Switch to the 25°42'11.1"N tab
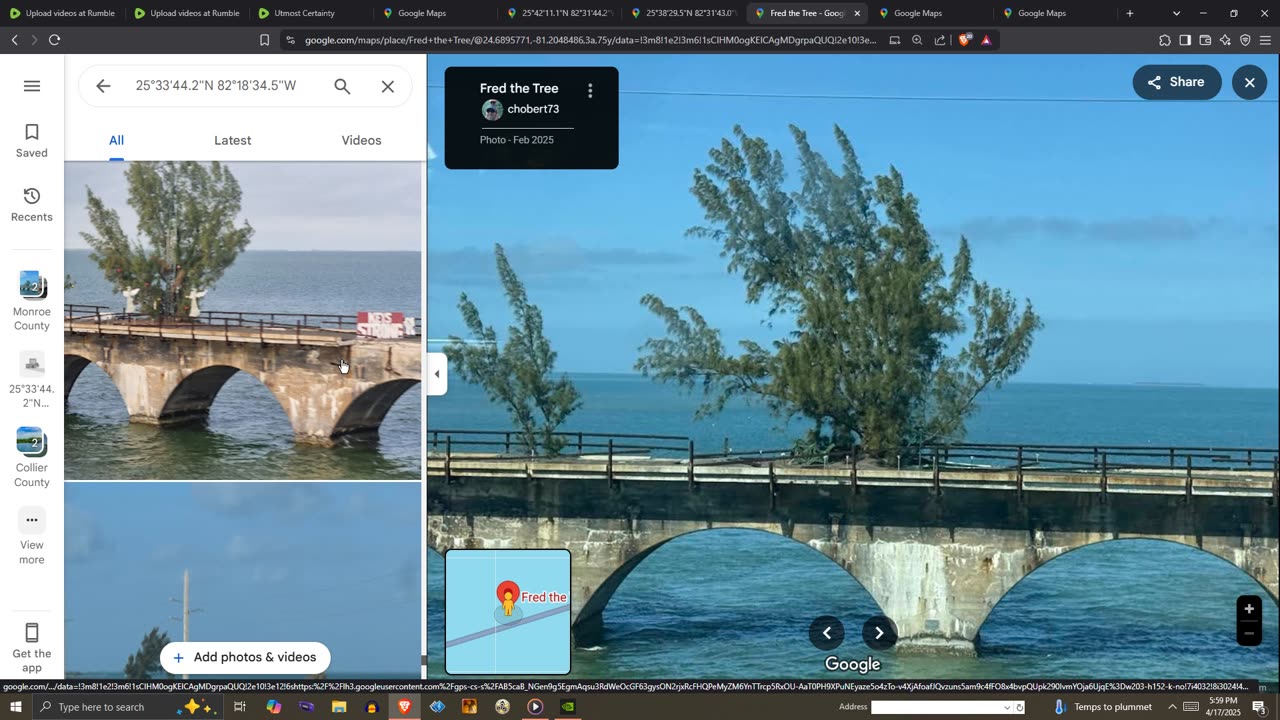 (558, 13)
